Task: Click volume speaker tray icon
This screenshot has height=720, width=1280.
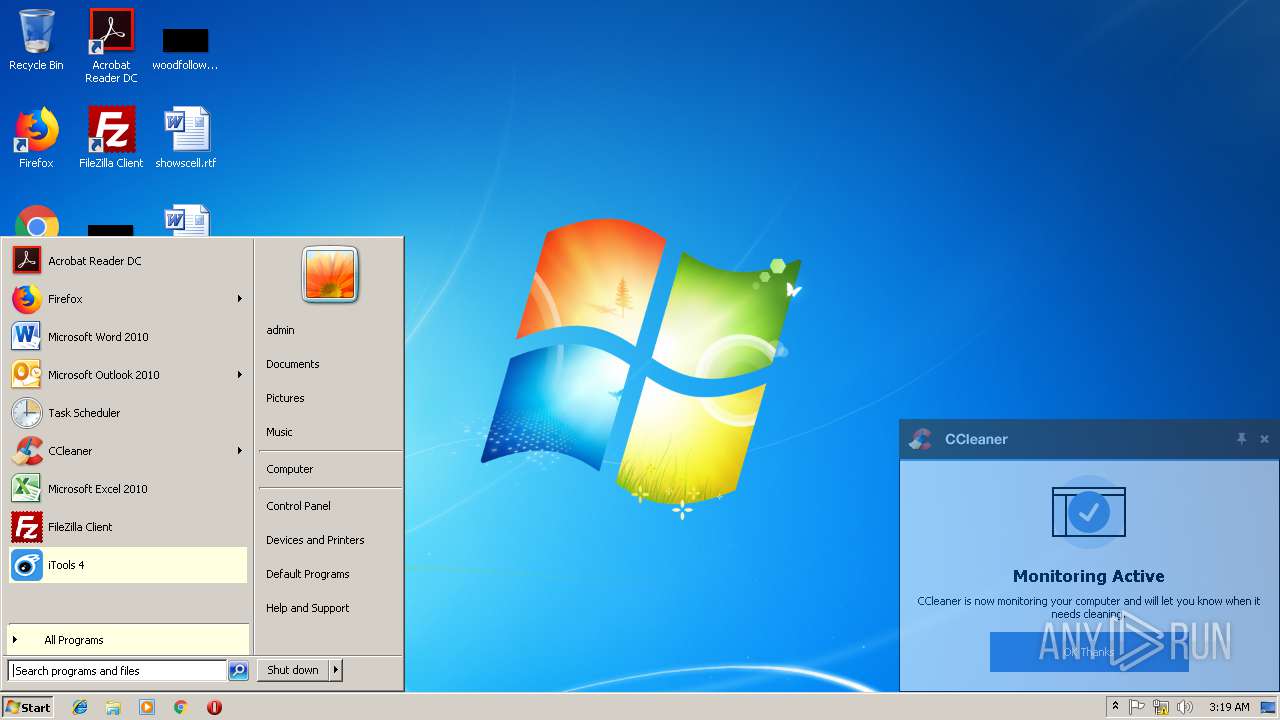Action: tap(1185, 707)
